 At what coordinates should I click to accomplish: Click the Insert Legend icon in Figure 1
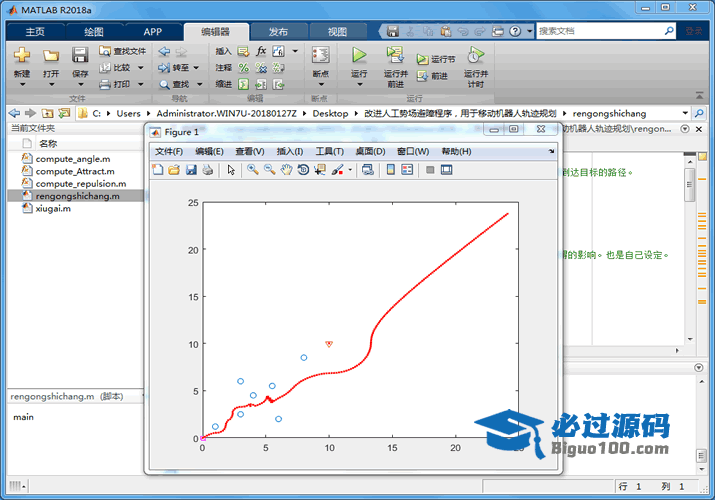click(x=407, y=170)
